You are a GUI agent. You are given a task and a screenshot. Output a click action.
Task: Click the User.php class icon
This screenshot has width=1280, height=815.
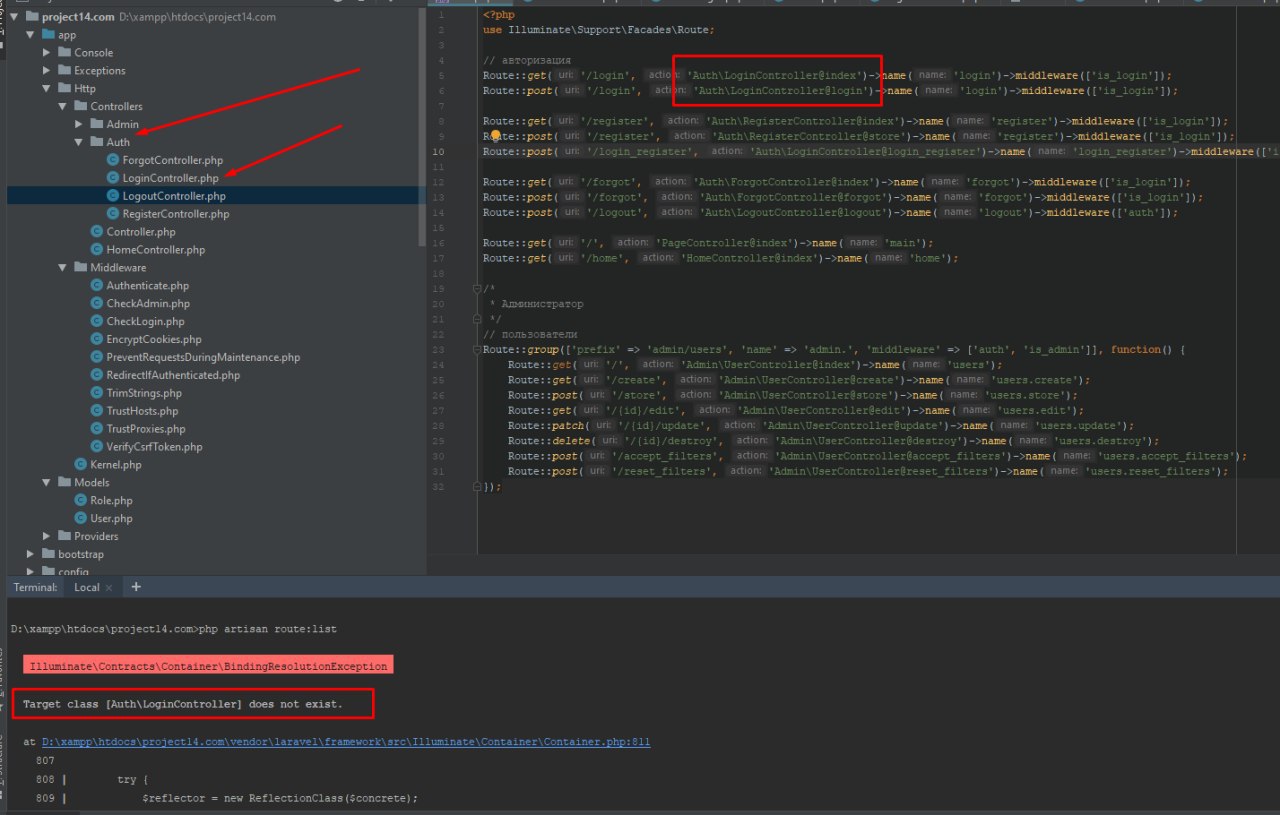pyautogui.click(x=81, y=519)
